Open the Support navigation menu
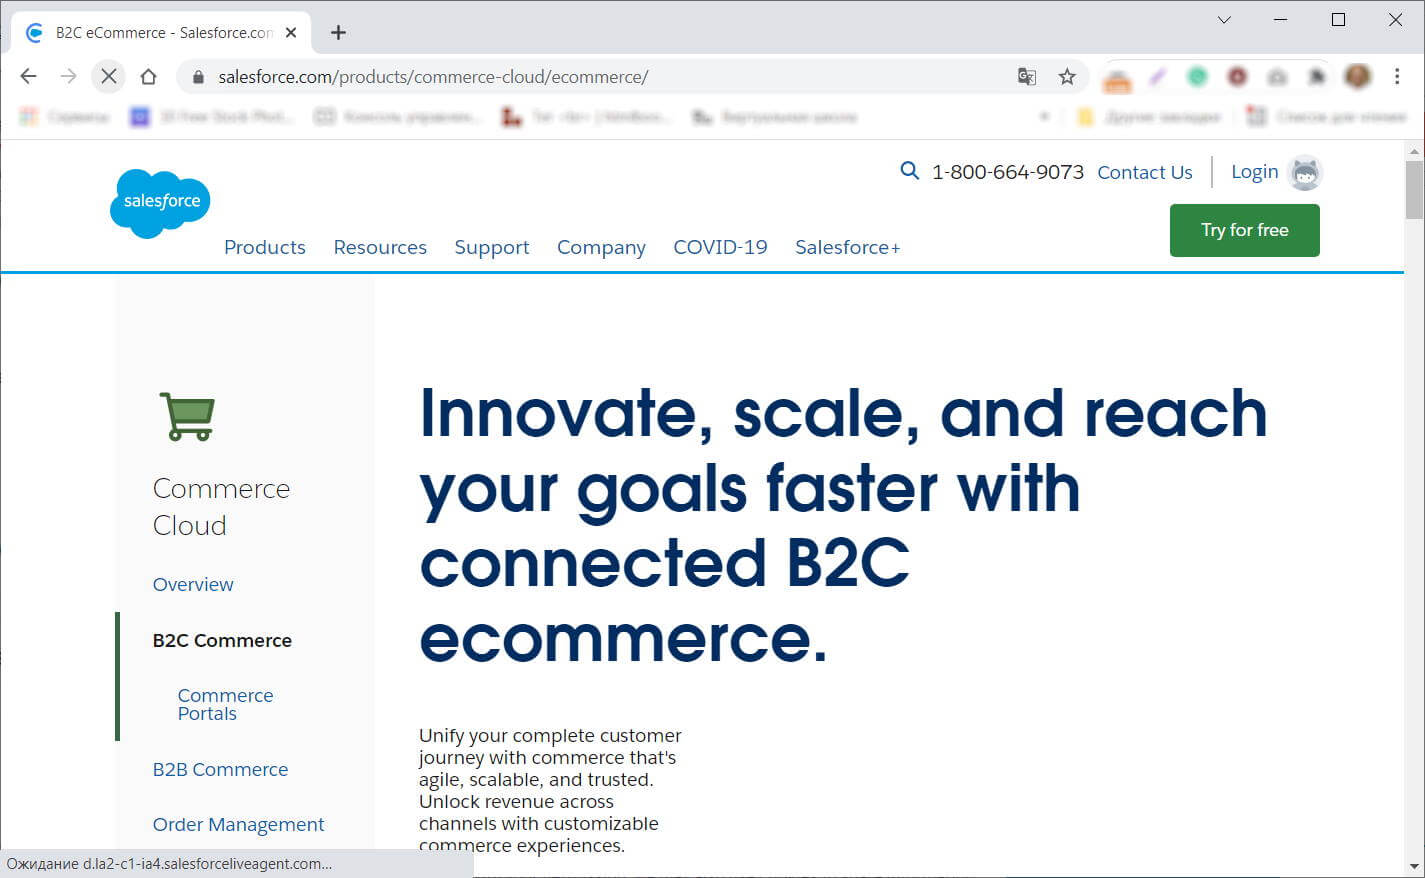Screen dimensions: 1425x878 tap(491, 247)
